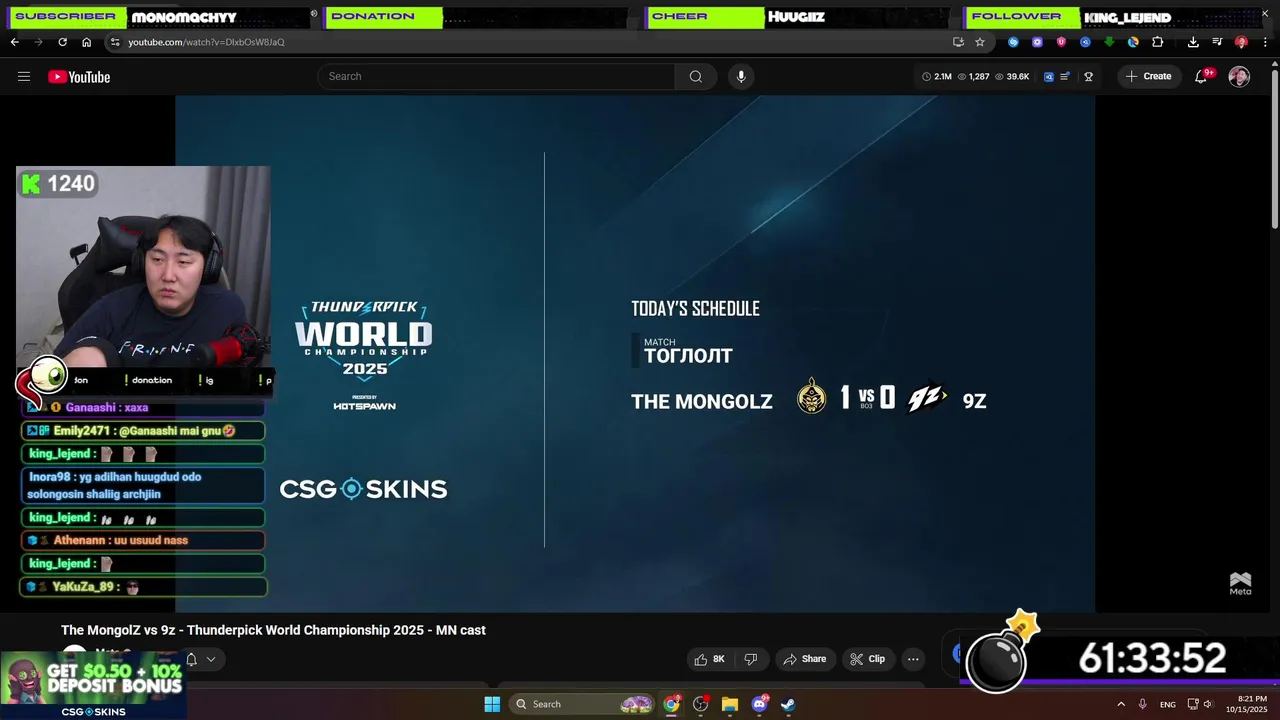Go to the YouTube home logo
1280x720 pixels.
click(x=79, y=77)
